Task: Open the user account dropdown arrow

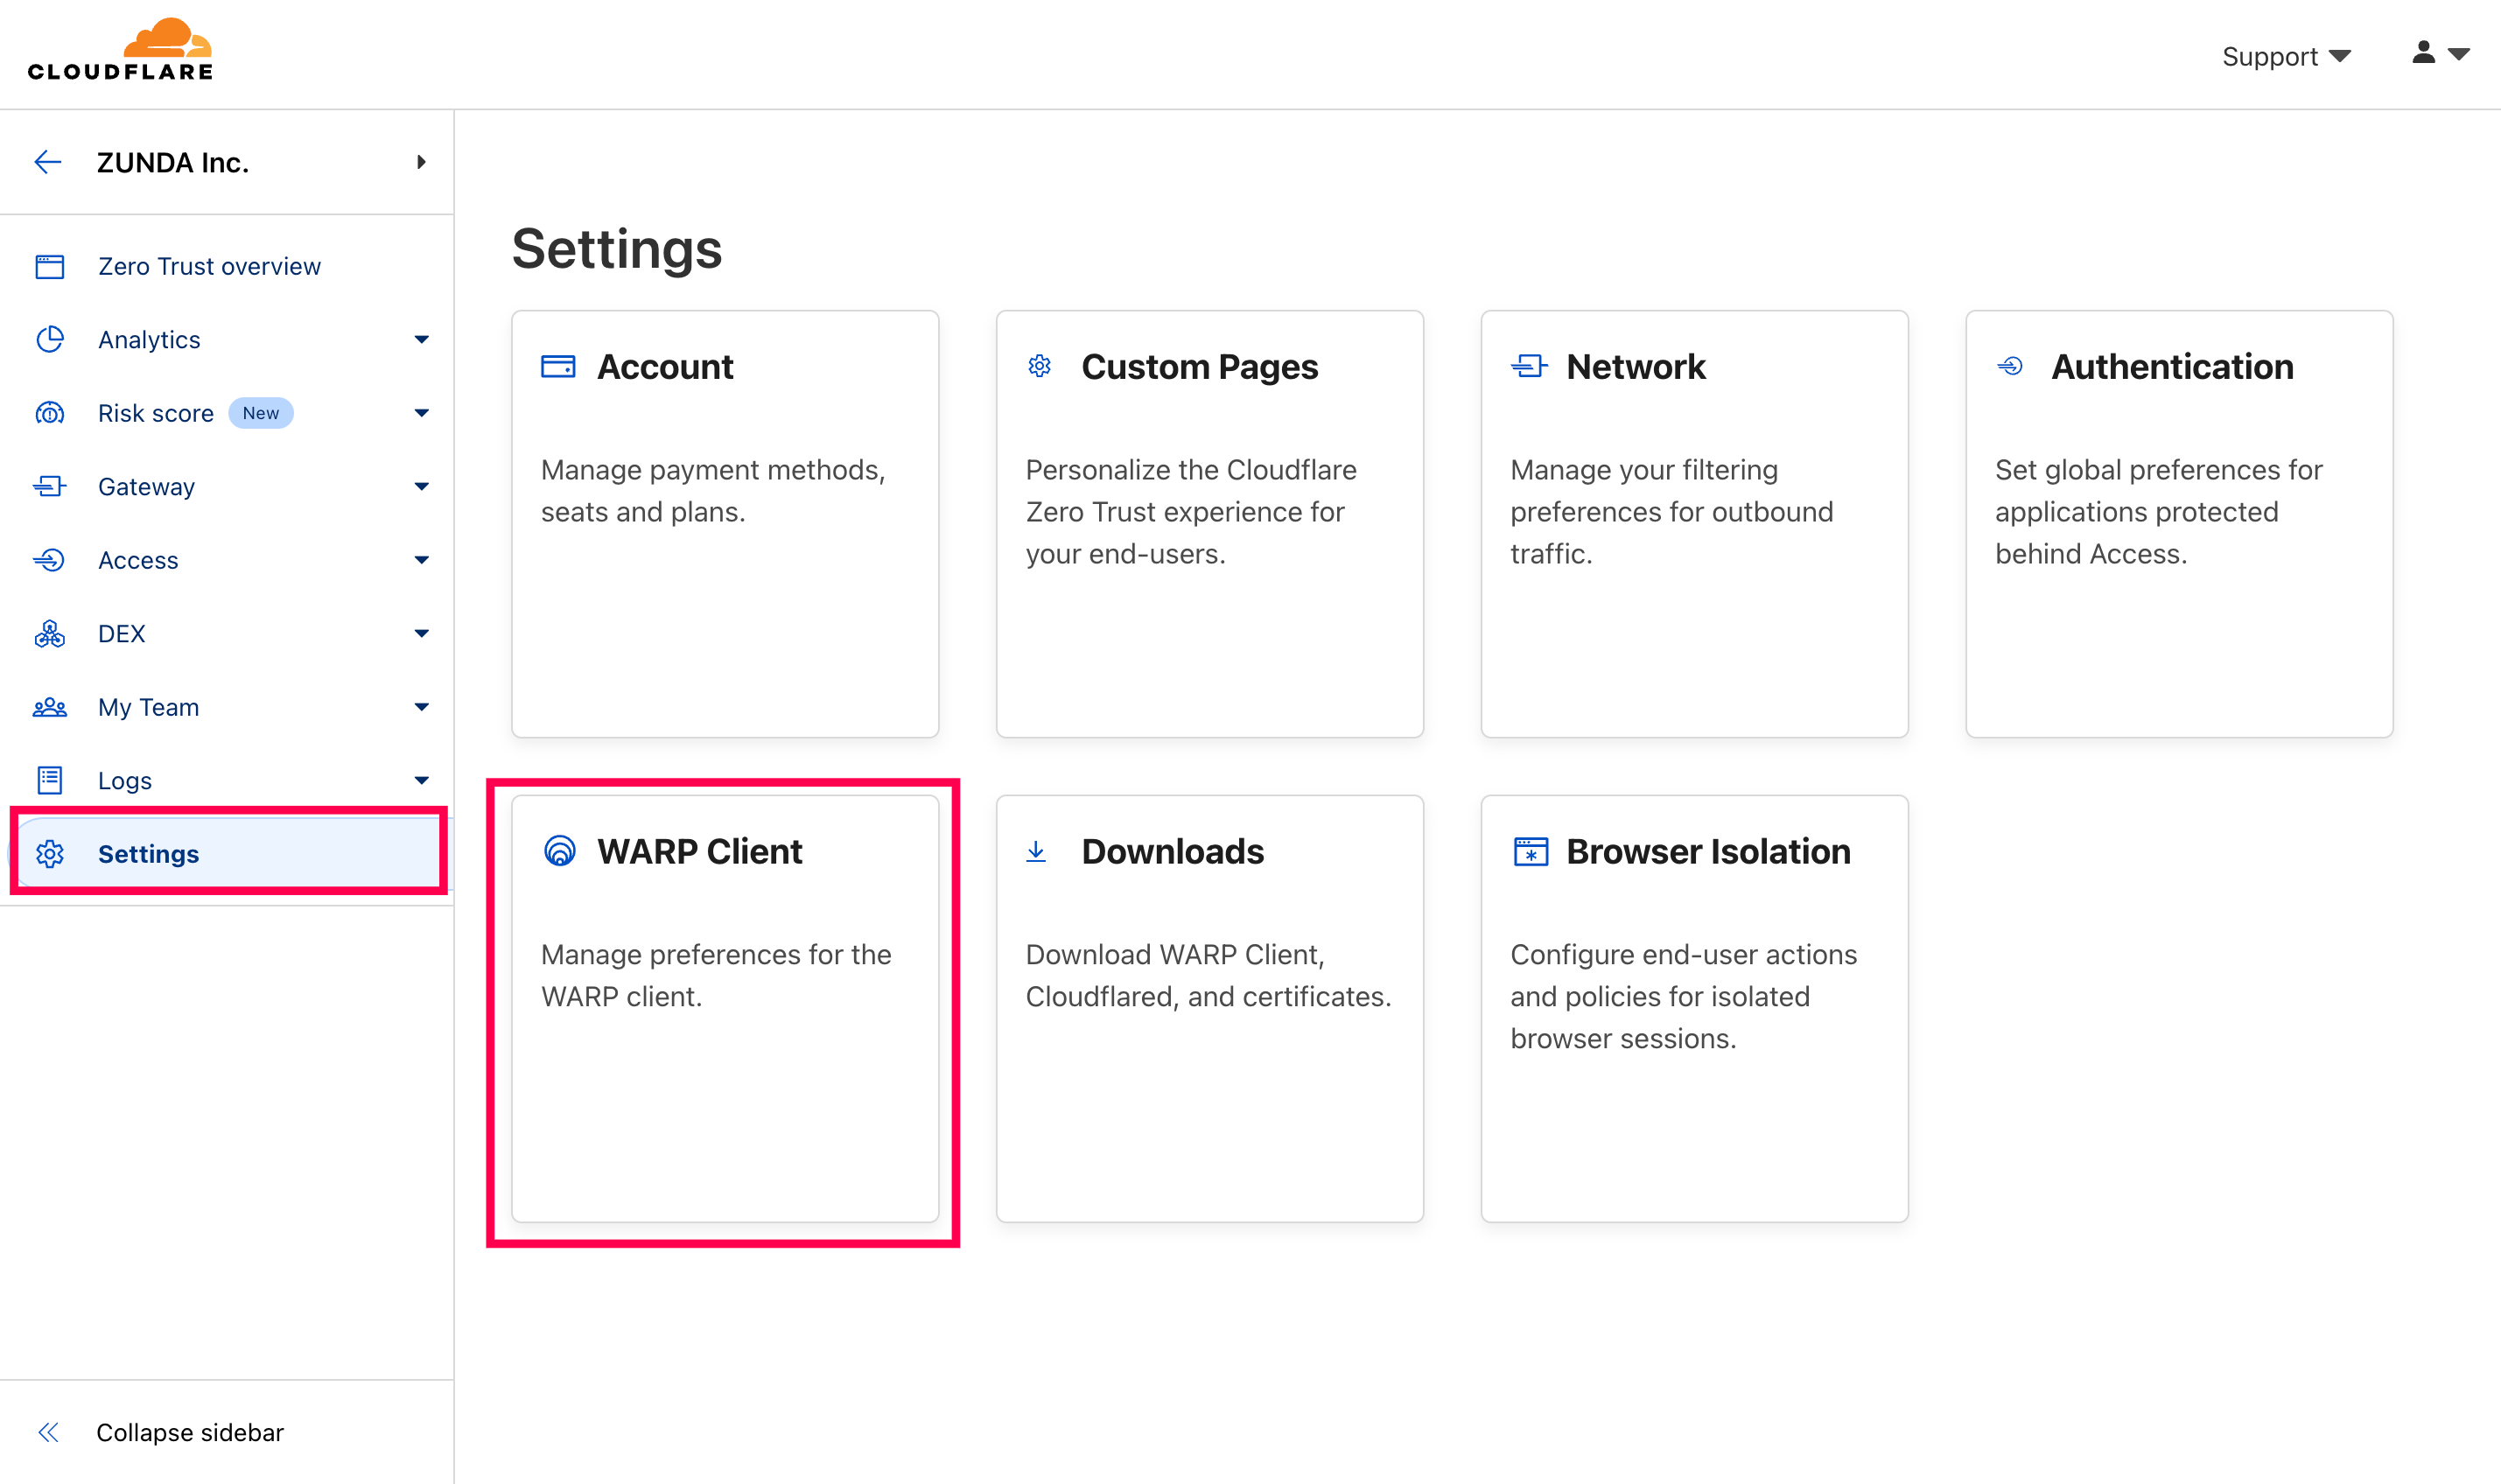Action: click(x=2459, y=54)
